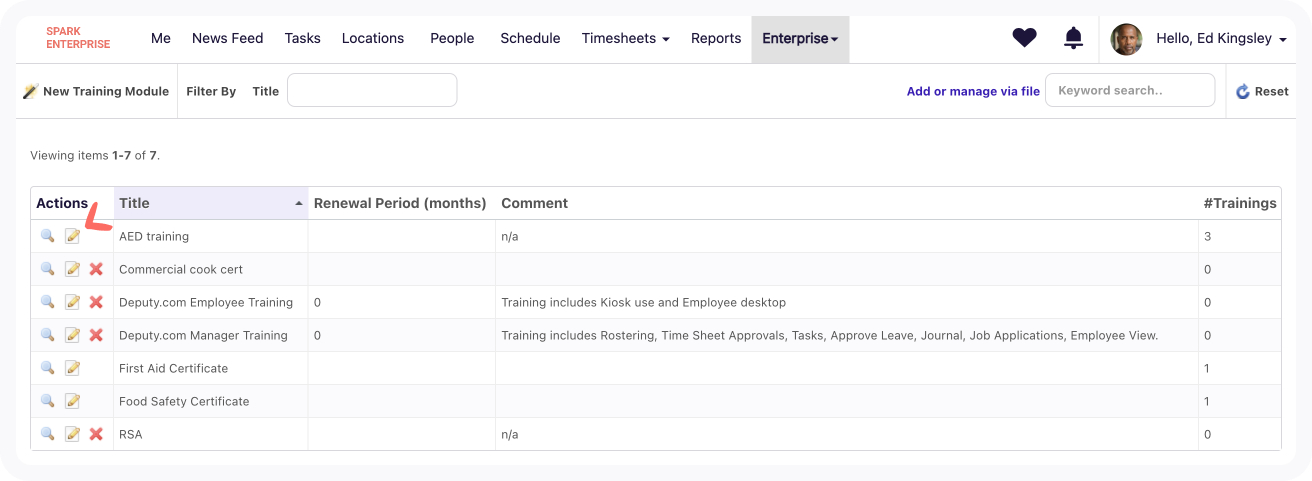Sort by Renewal Period (months) header

(400, 203)
